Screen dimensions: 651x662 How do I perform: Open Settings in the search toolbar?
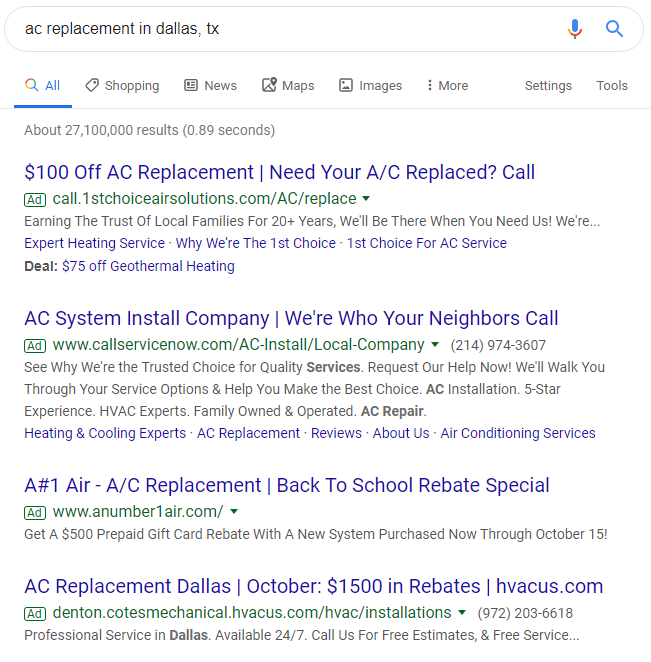coord(548,86)
